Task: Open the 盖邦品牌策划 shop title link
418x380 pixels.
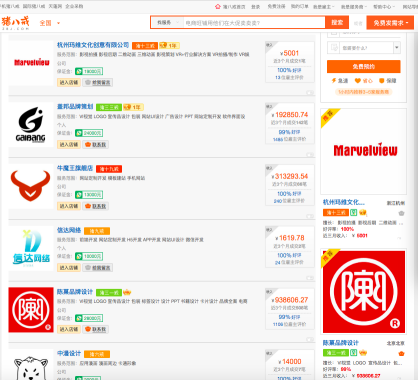Action: pos(75,107)
